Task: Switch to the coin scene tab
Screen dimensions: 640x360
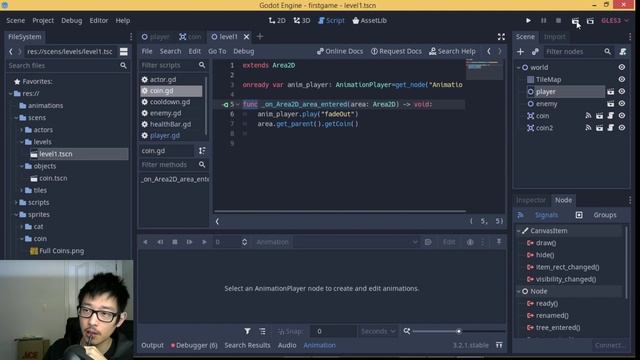Action: [x=190, y=37]
